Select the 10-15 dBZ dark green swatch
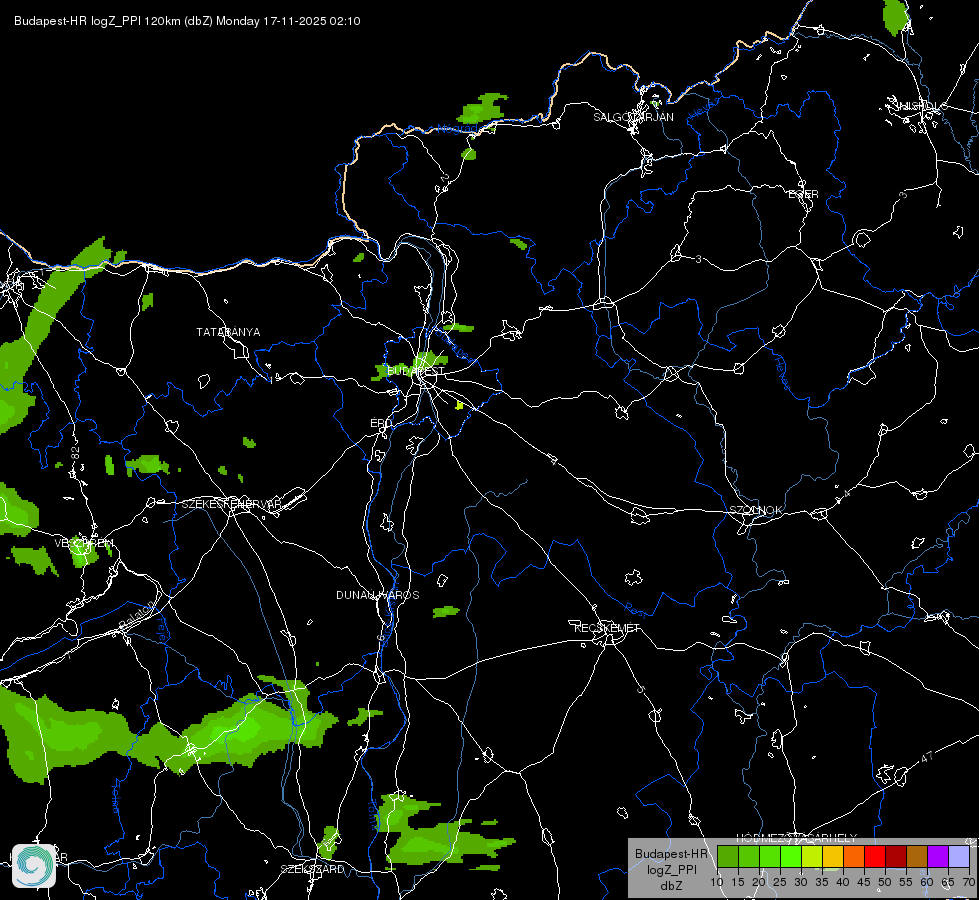979x900 pixels. pos(728,857)
